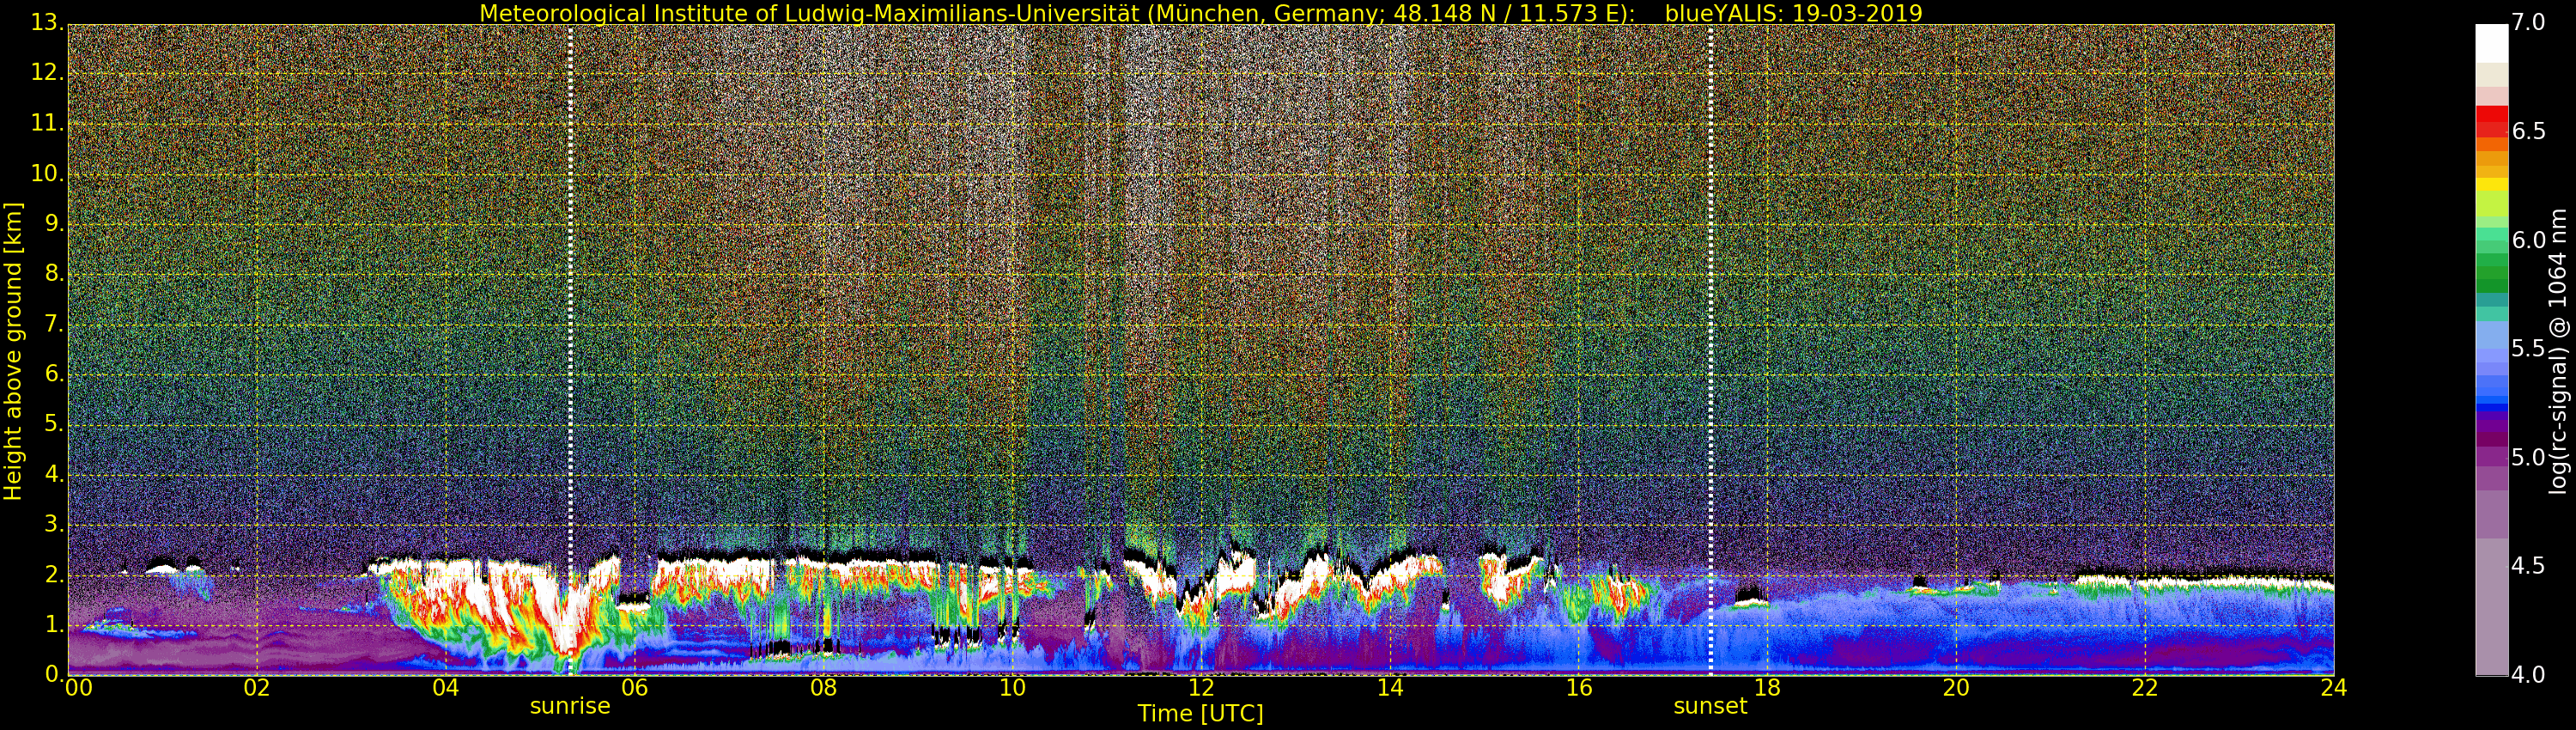
Task: Click the 4. height axis tick label
Action: [x=53, y=475]
